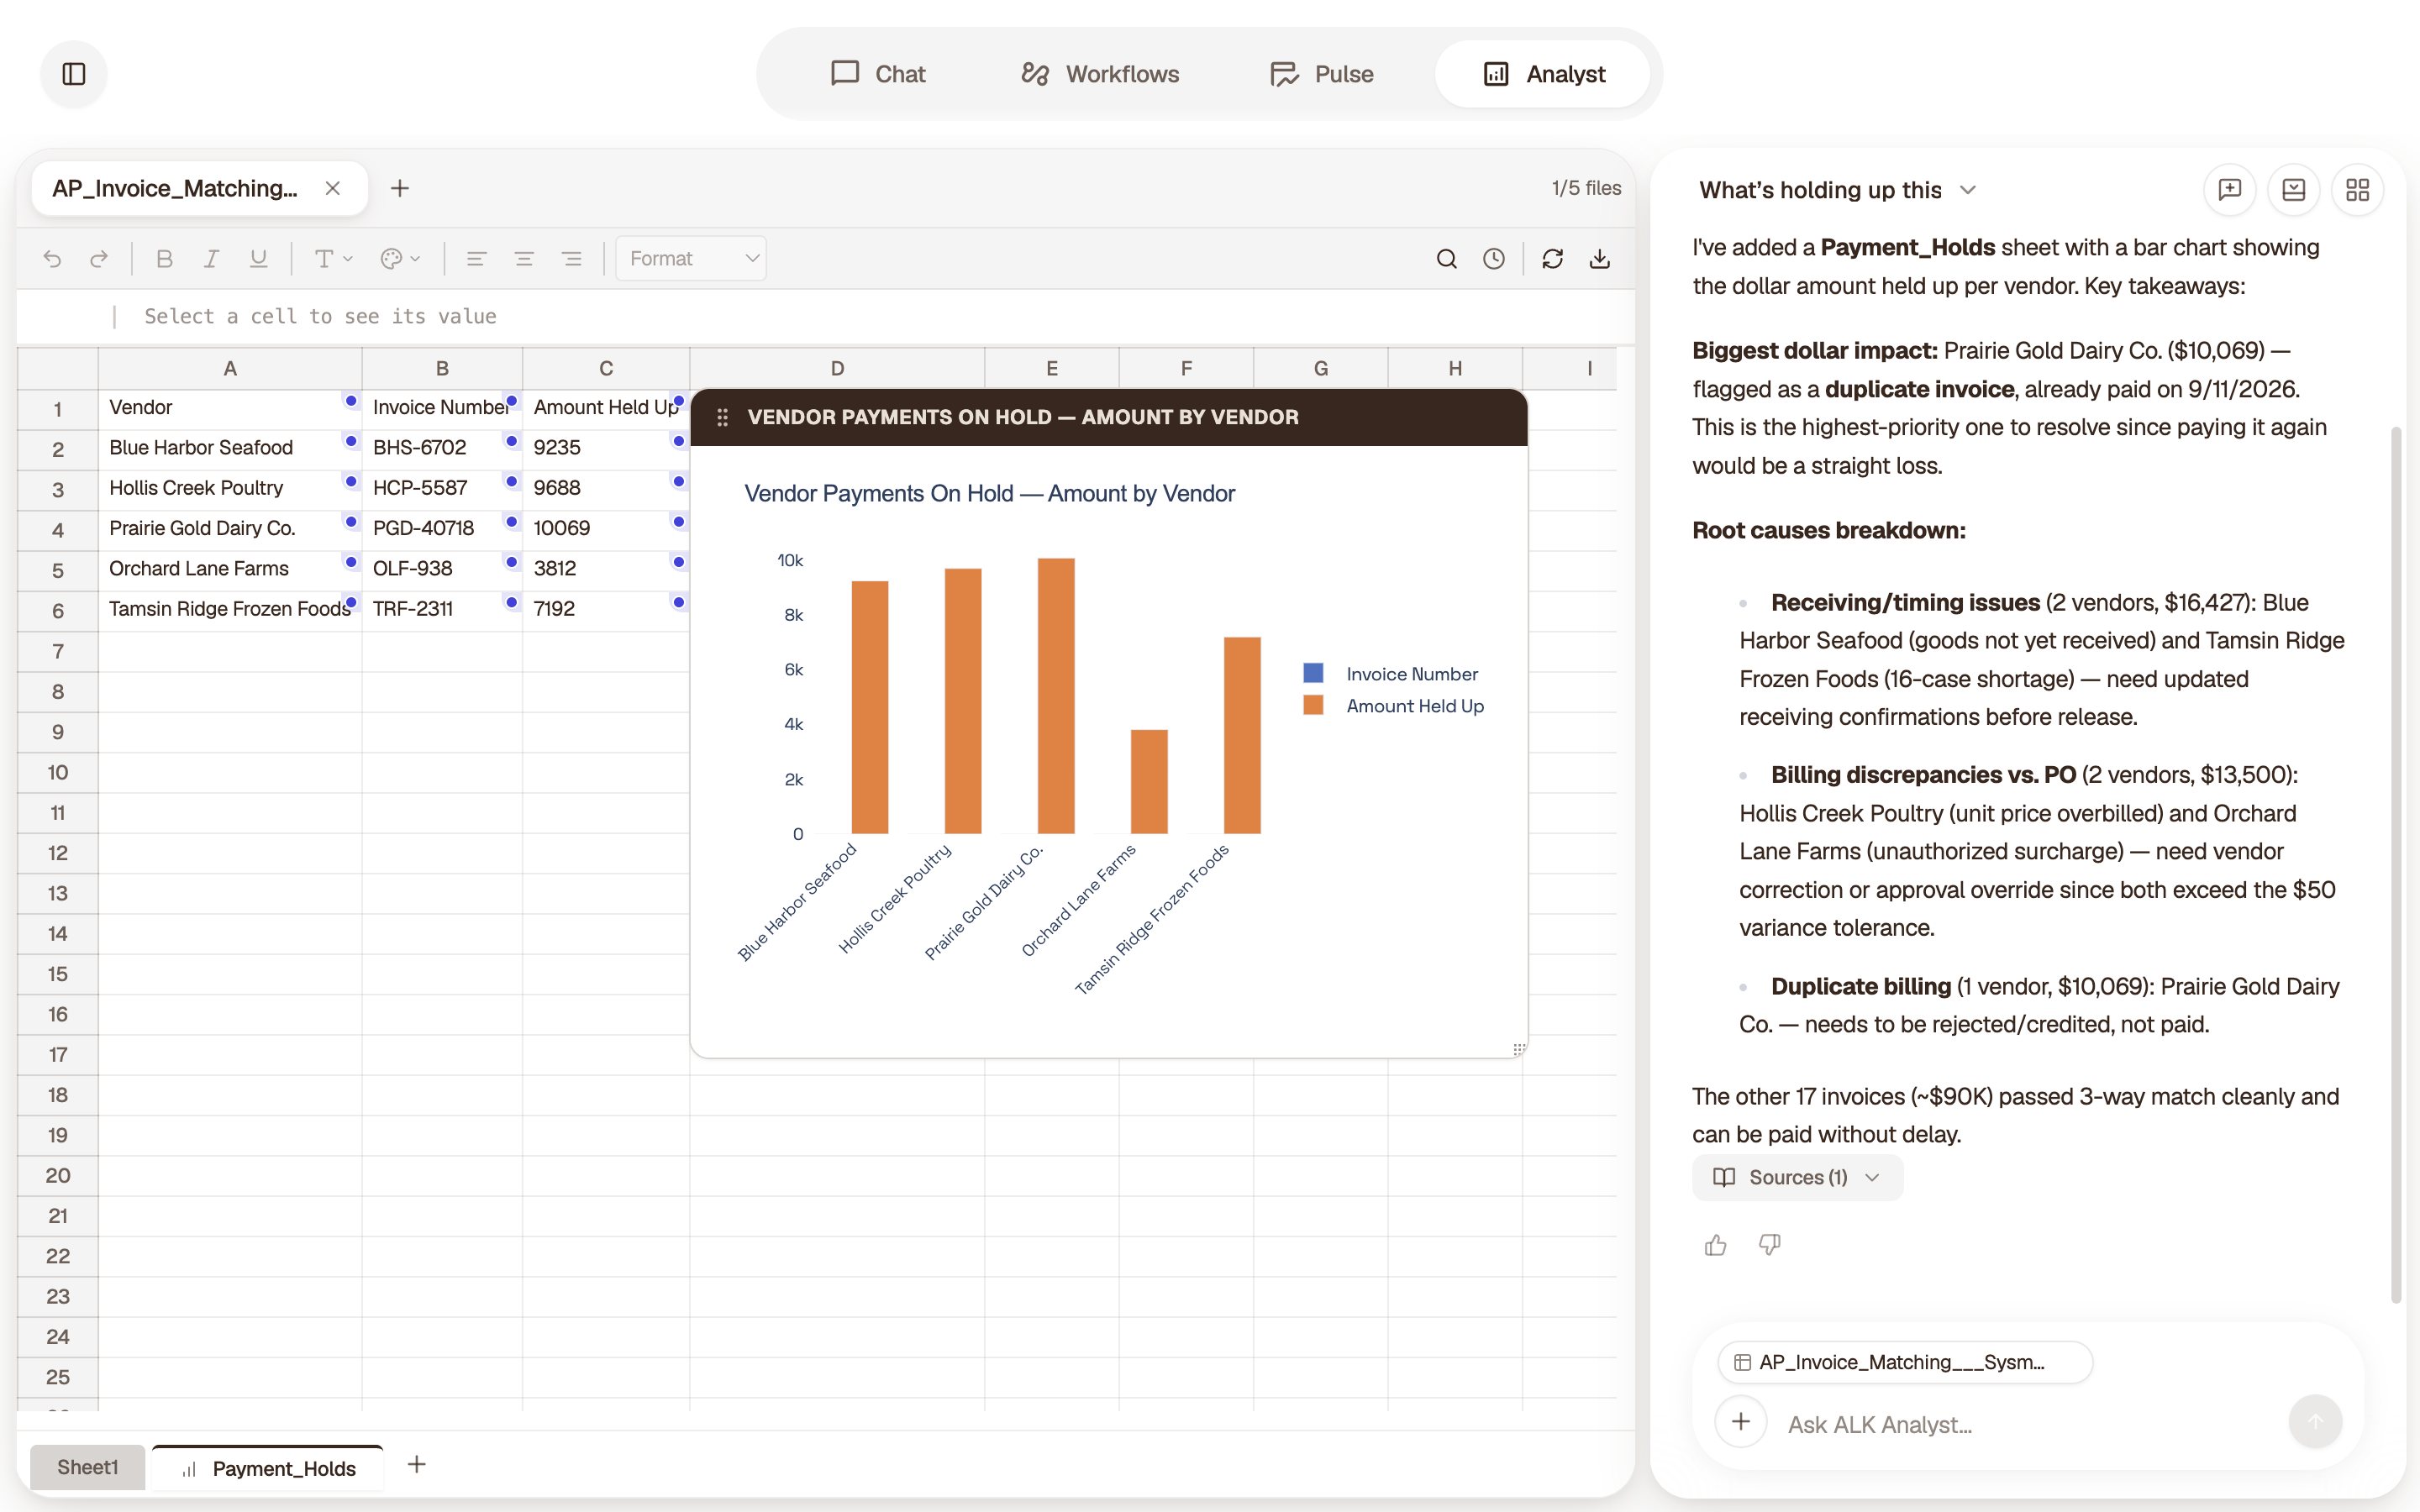Toggle Amount Held Up legend orange swatch
The width and height of the screenshot is (2420, 1512).
[x=1313, y=705]
